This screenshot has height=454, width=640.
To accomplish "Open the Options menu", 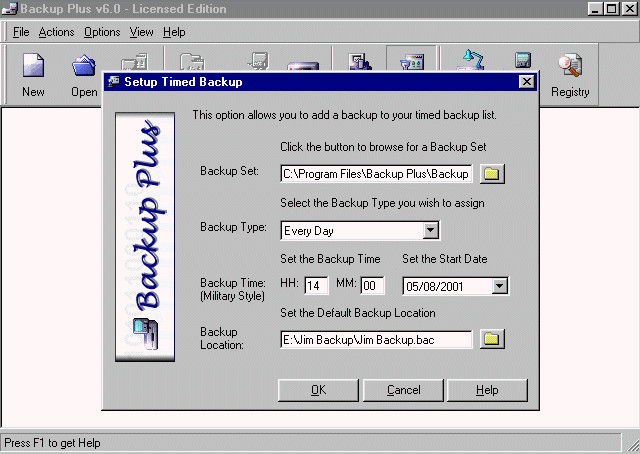I will click(x=102, y=32).
